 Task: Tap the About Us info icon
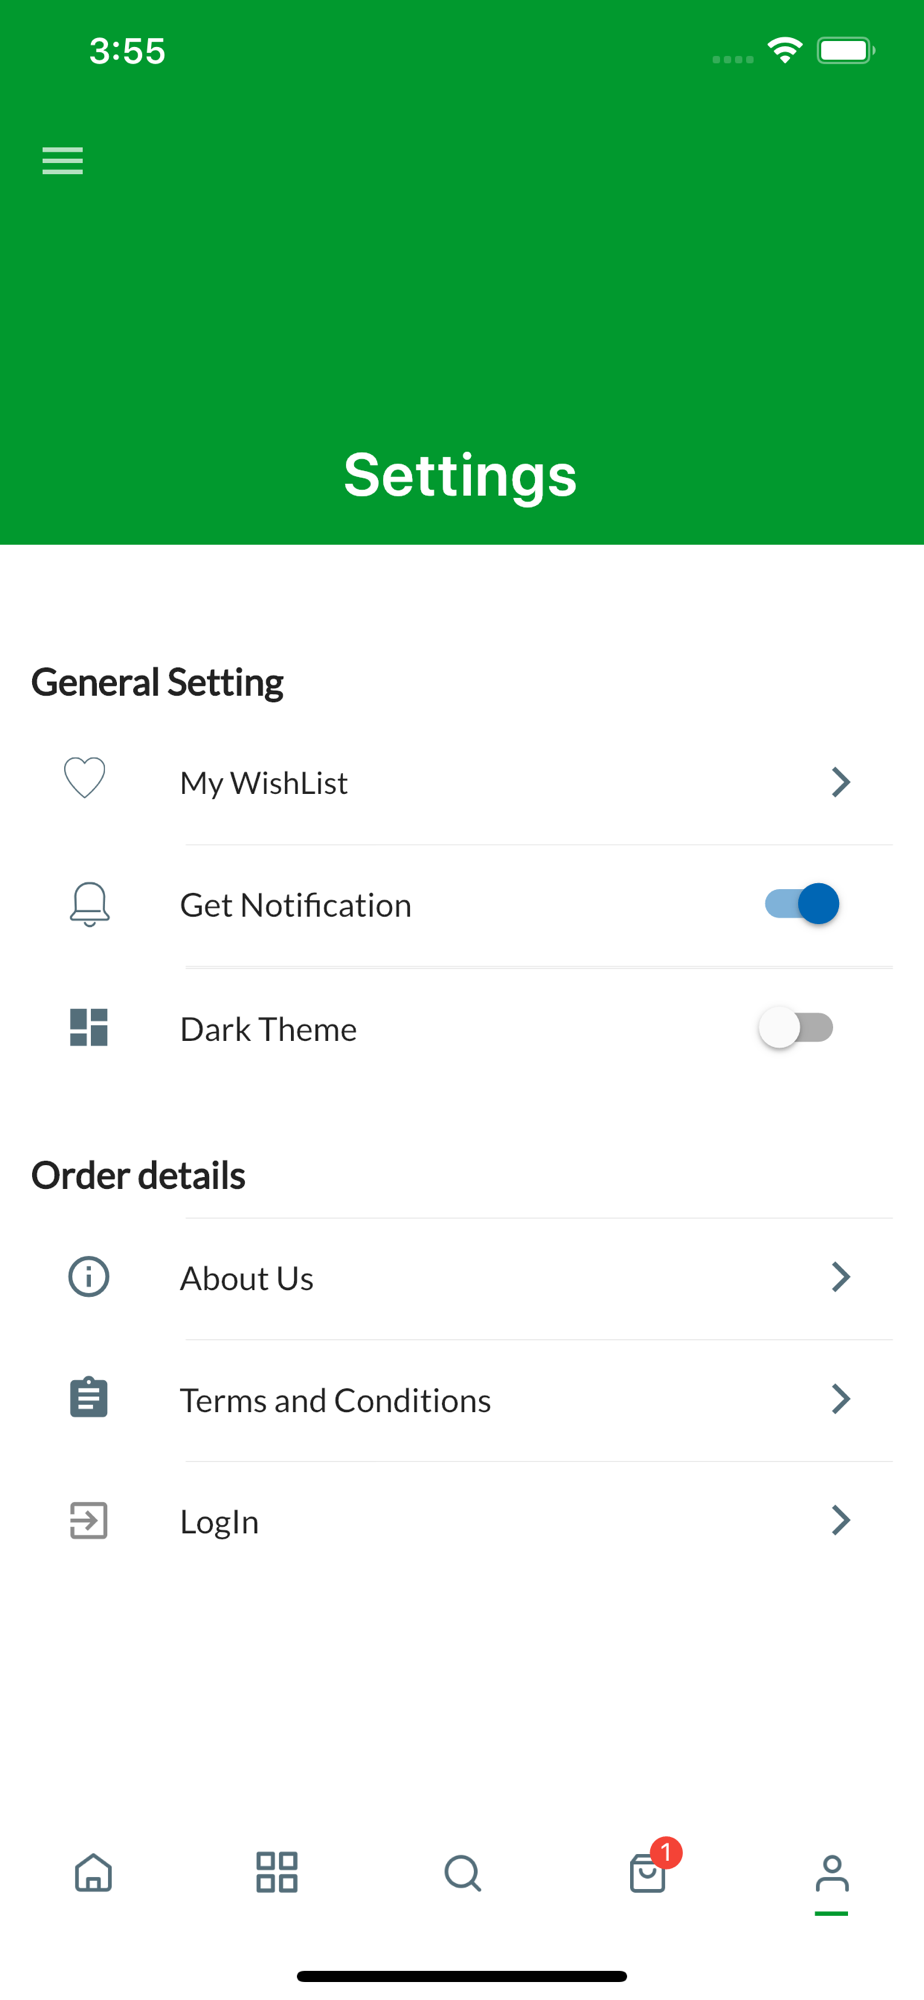[89, 1277]
